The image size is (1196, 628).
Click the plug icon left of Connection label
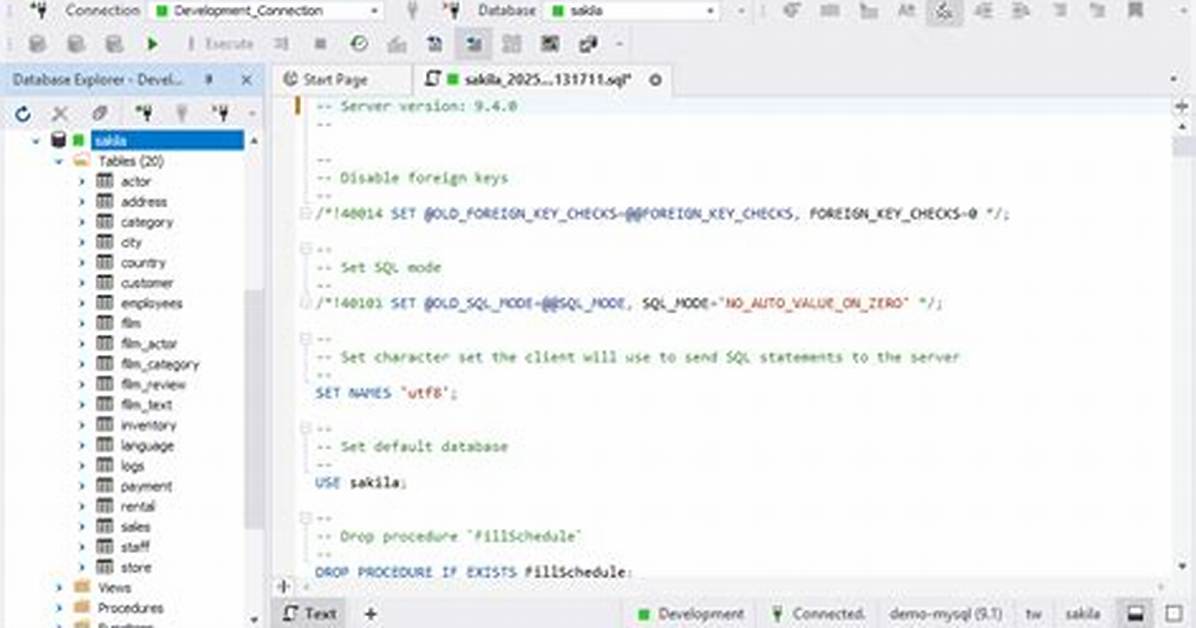click(38, 11)
